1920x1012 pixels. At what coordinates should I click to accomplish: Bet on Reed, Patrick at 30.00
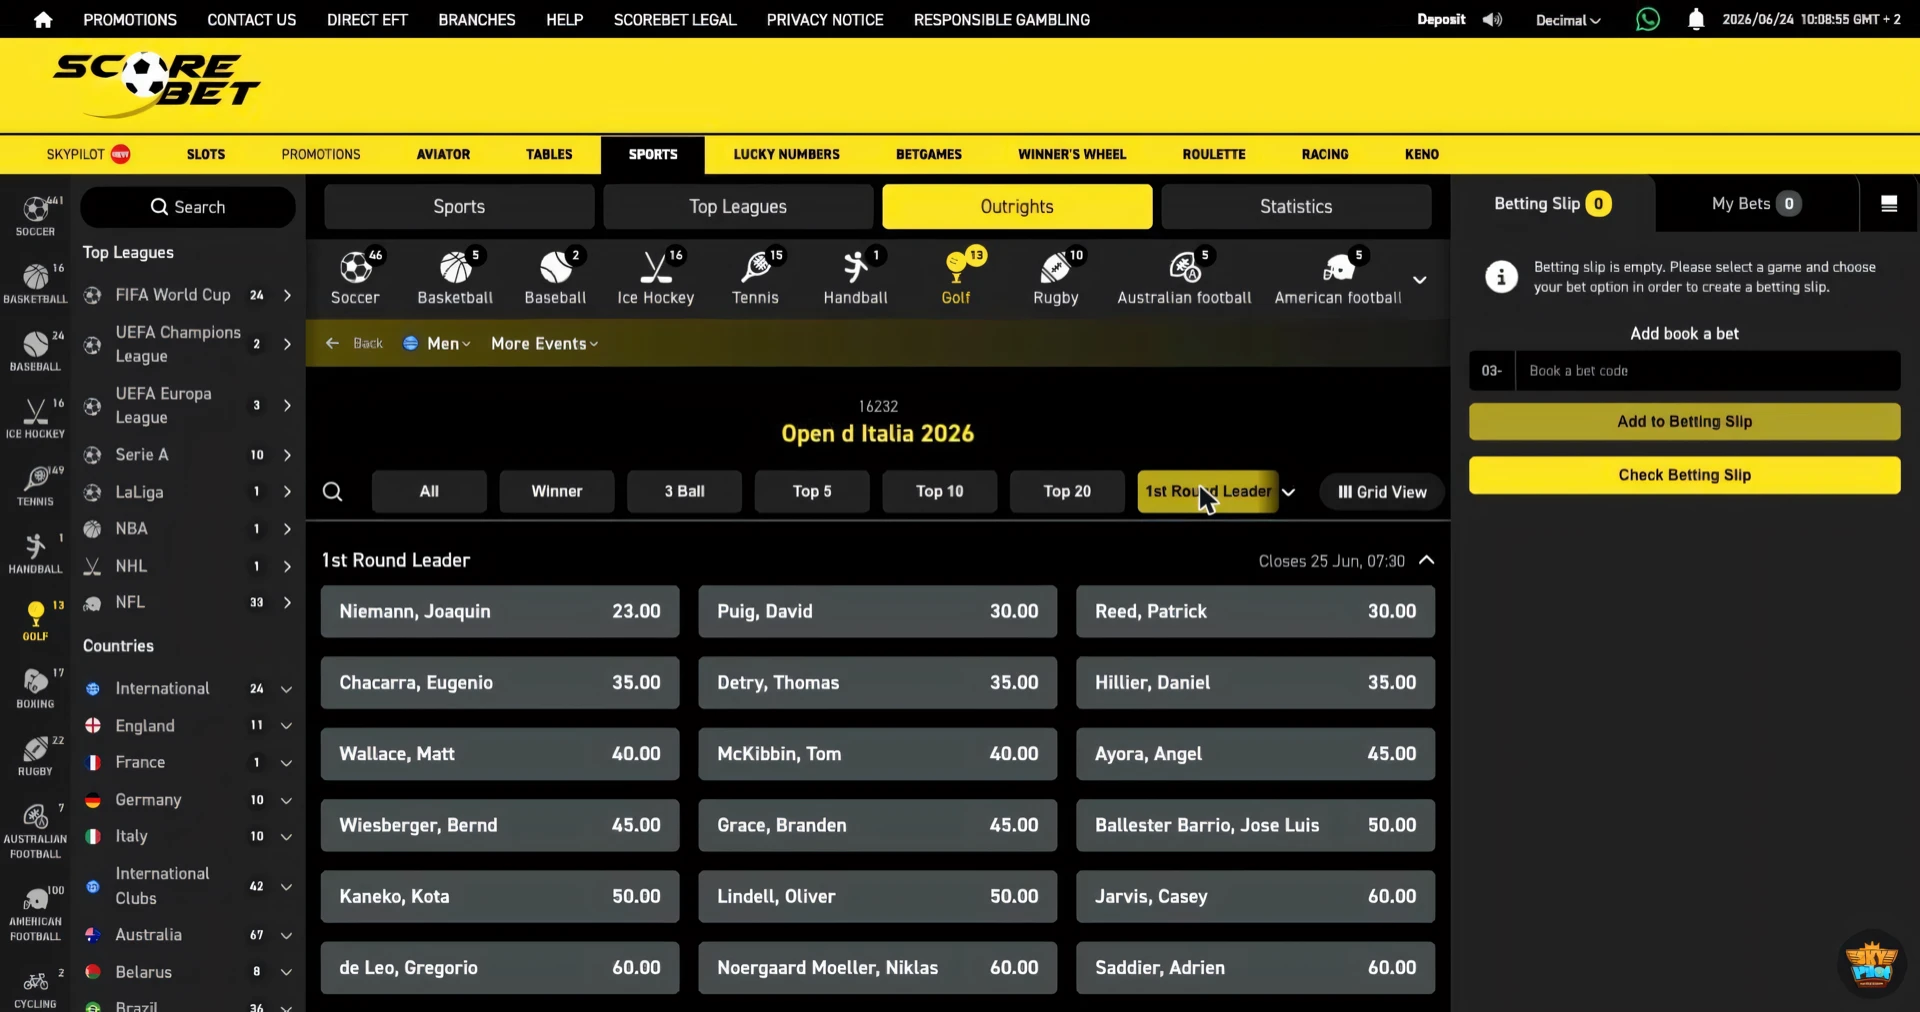1255,611
